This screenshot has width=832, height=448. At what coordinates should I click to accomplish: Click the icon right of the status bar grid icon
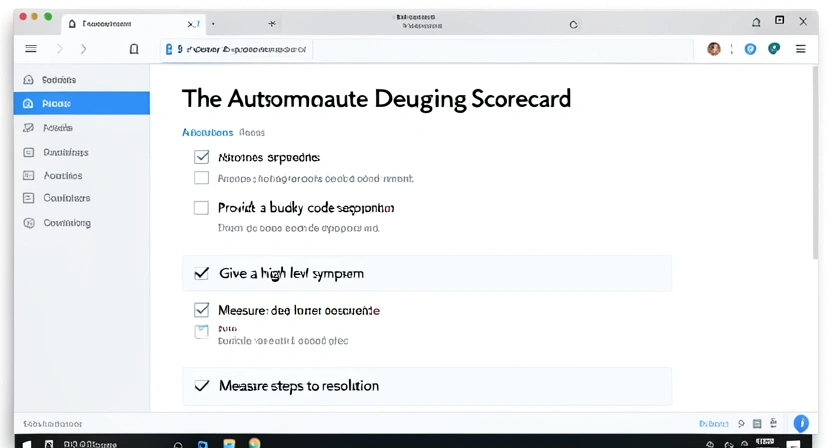pyautogui.click(x=774, y=423)
